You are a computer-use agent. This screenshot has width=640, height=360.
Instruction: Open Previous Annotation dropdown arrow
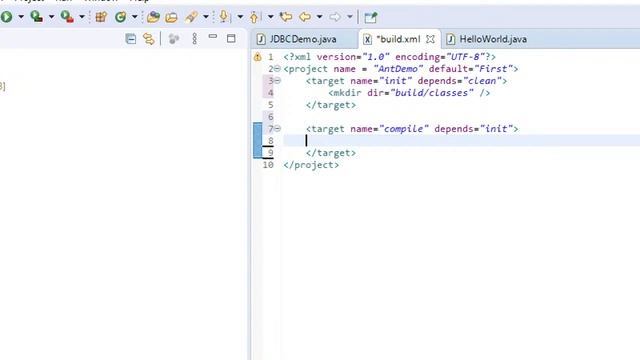coord(271,17)
